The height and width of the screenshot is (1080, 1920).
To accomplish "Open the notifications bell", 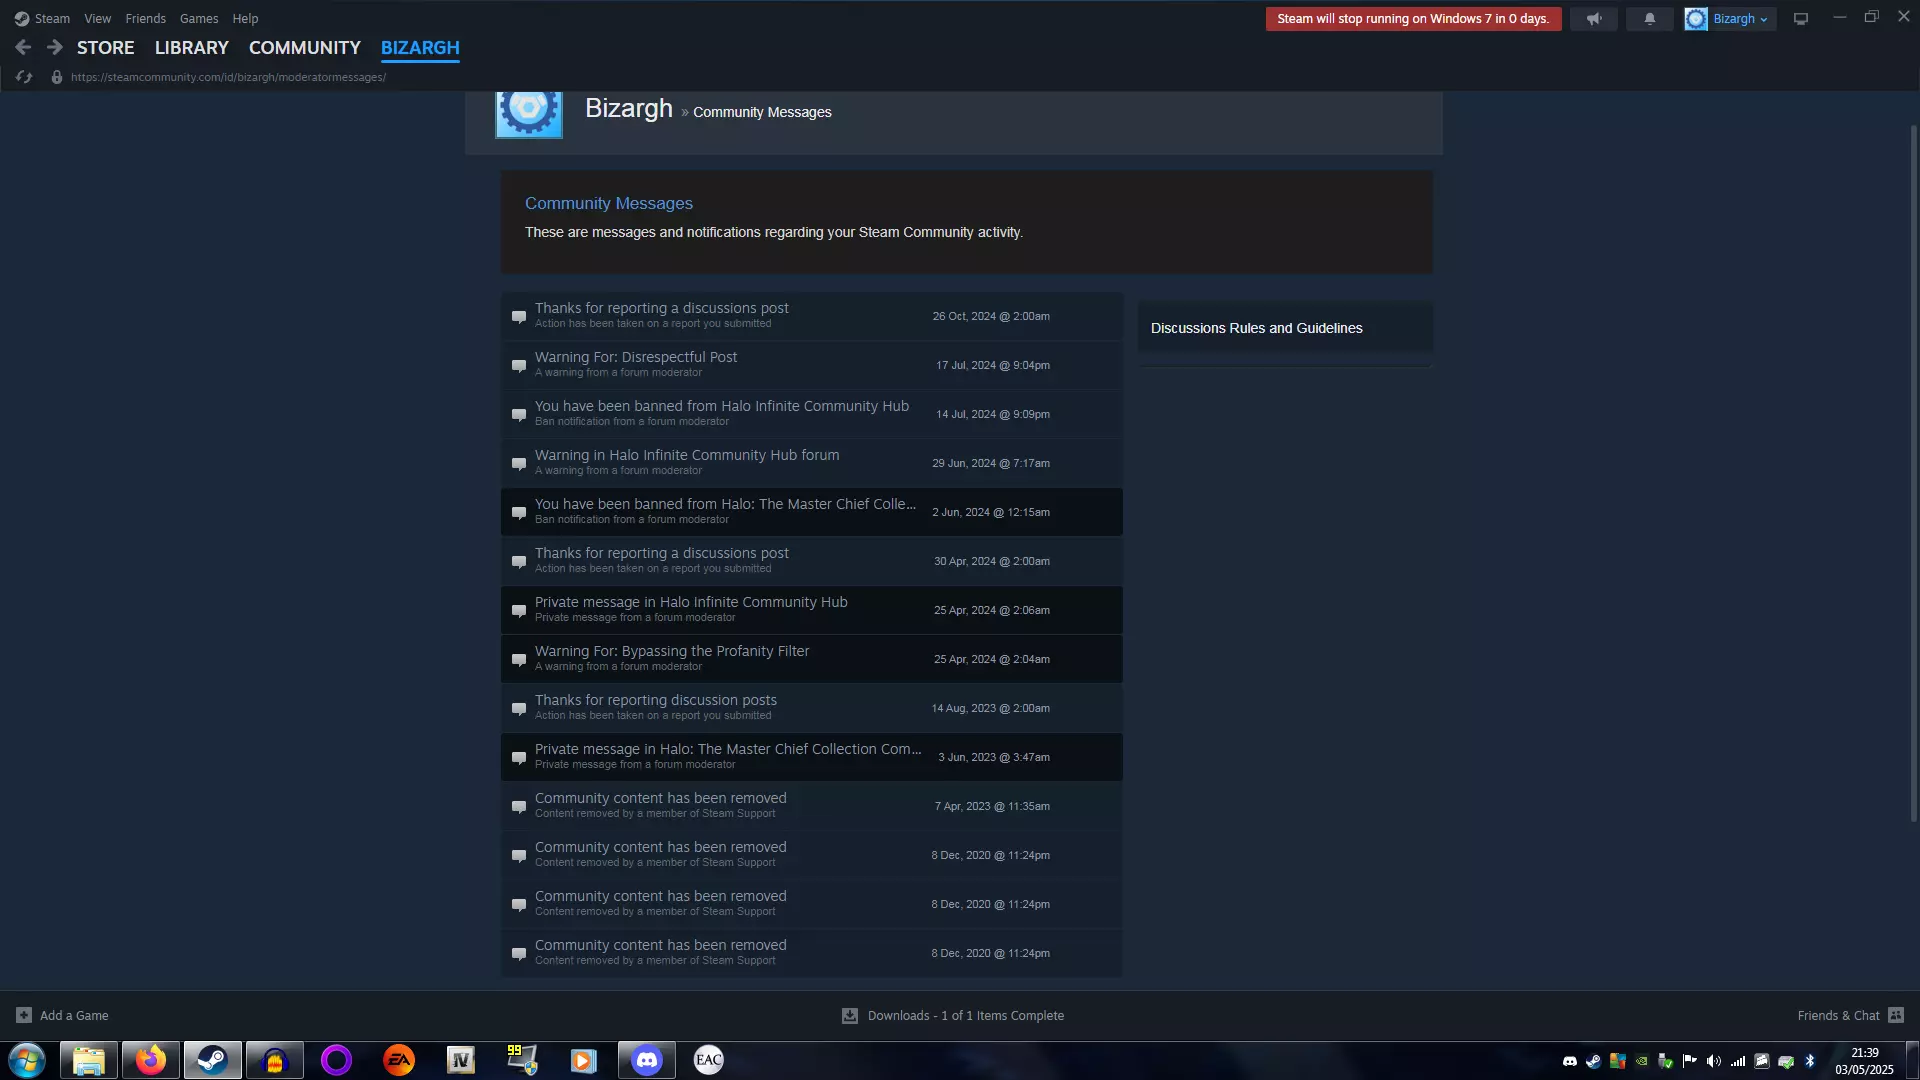I will (x=1649, y=19).
